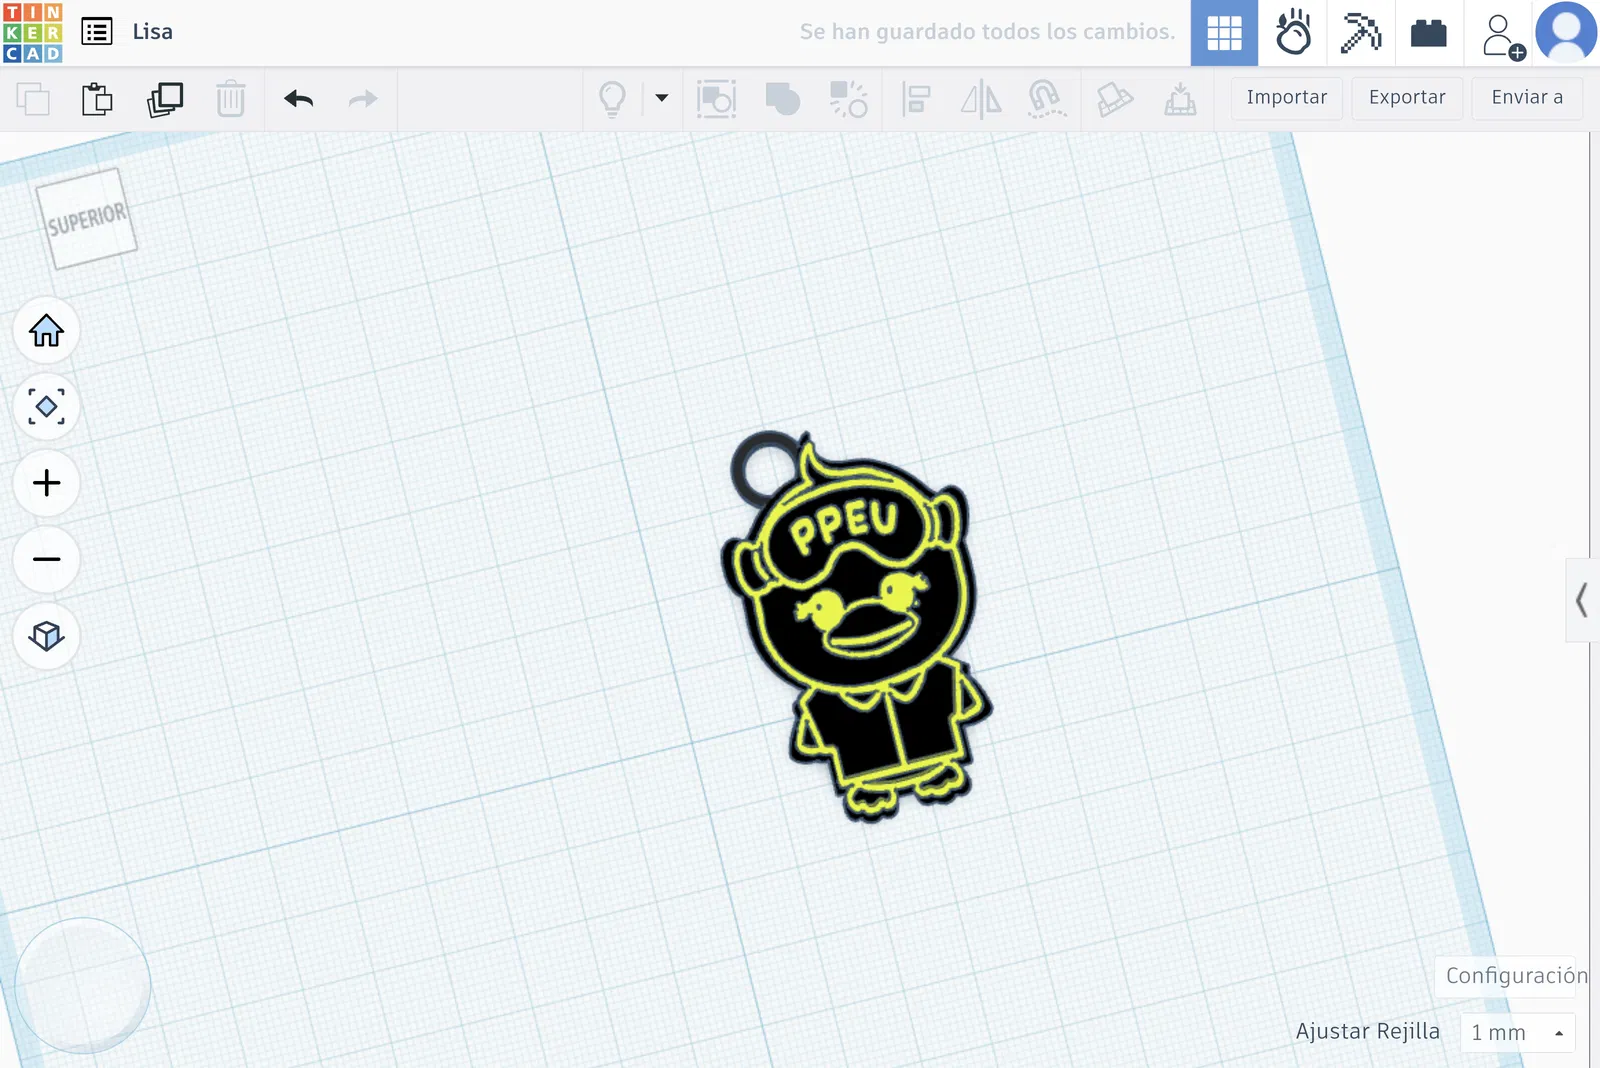Click the Align tool icon
The height and width of the screenshot is (1068, 1600).
coord(916,99)
